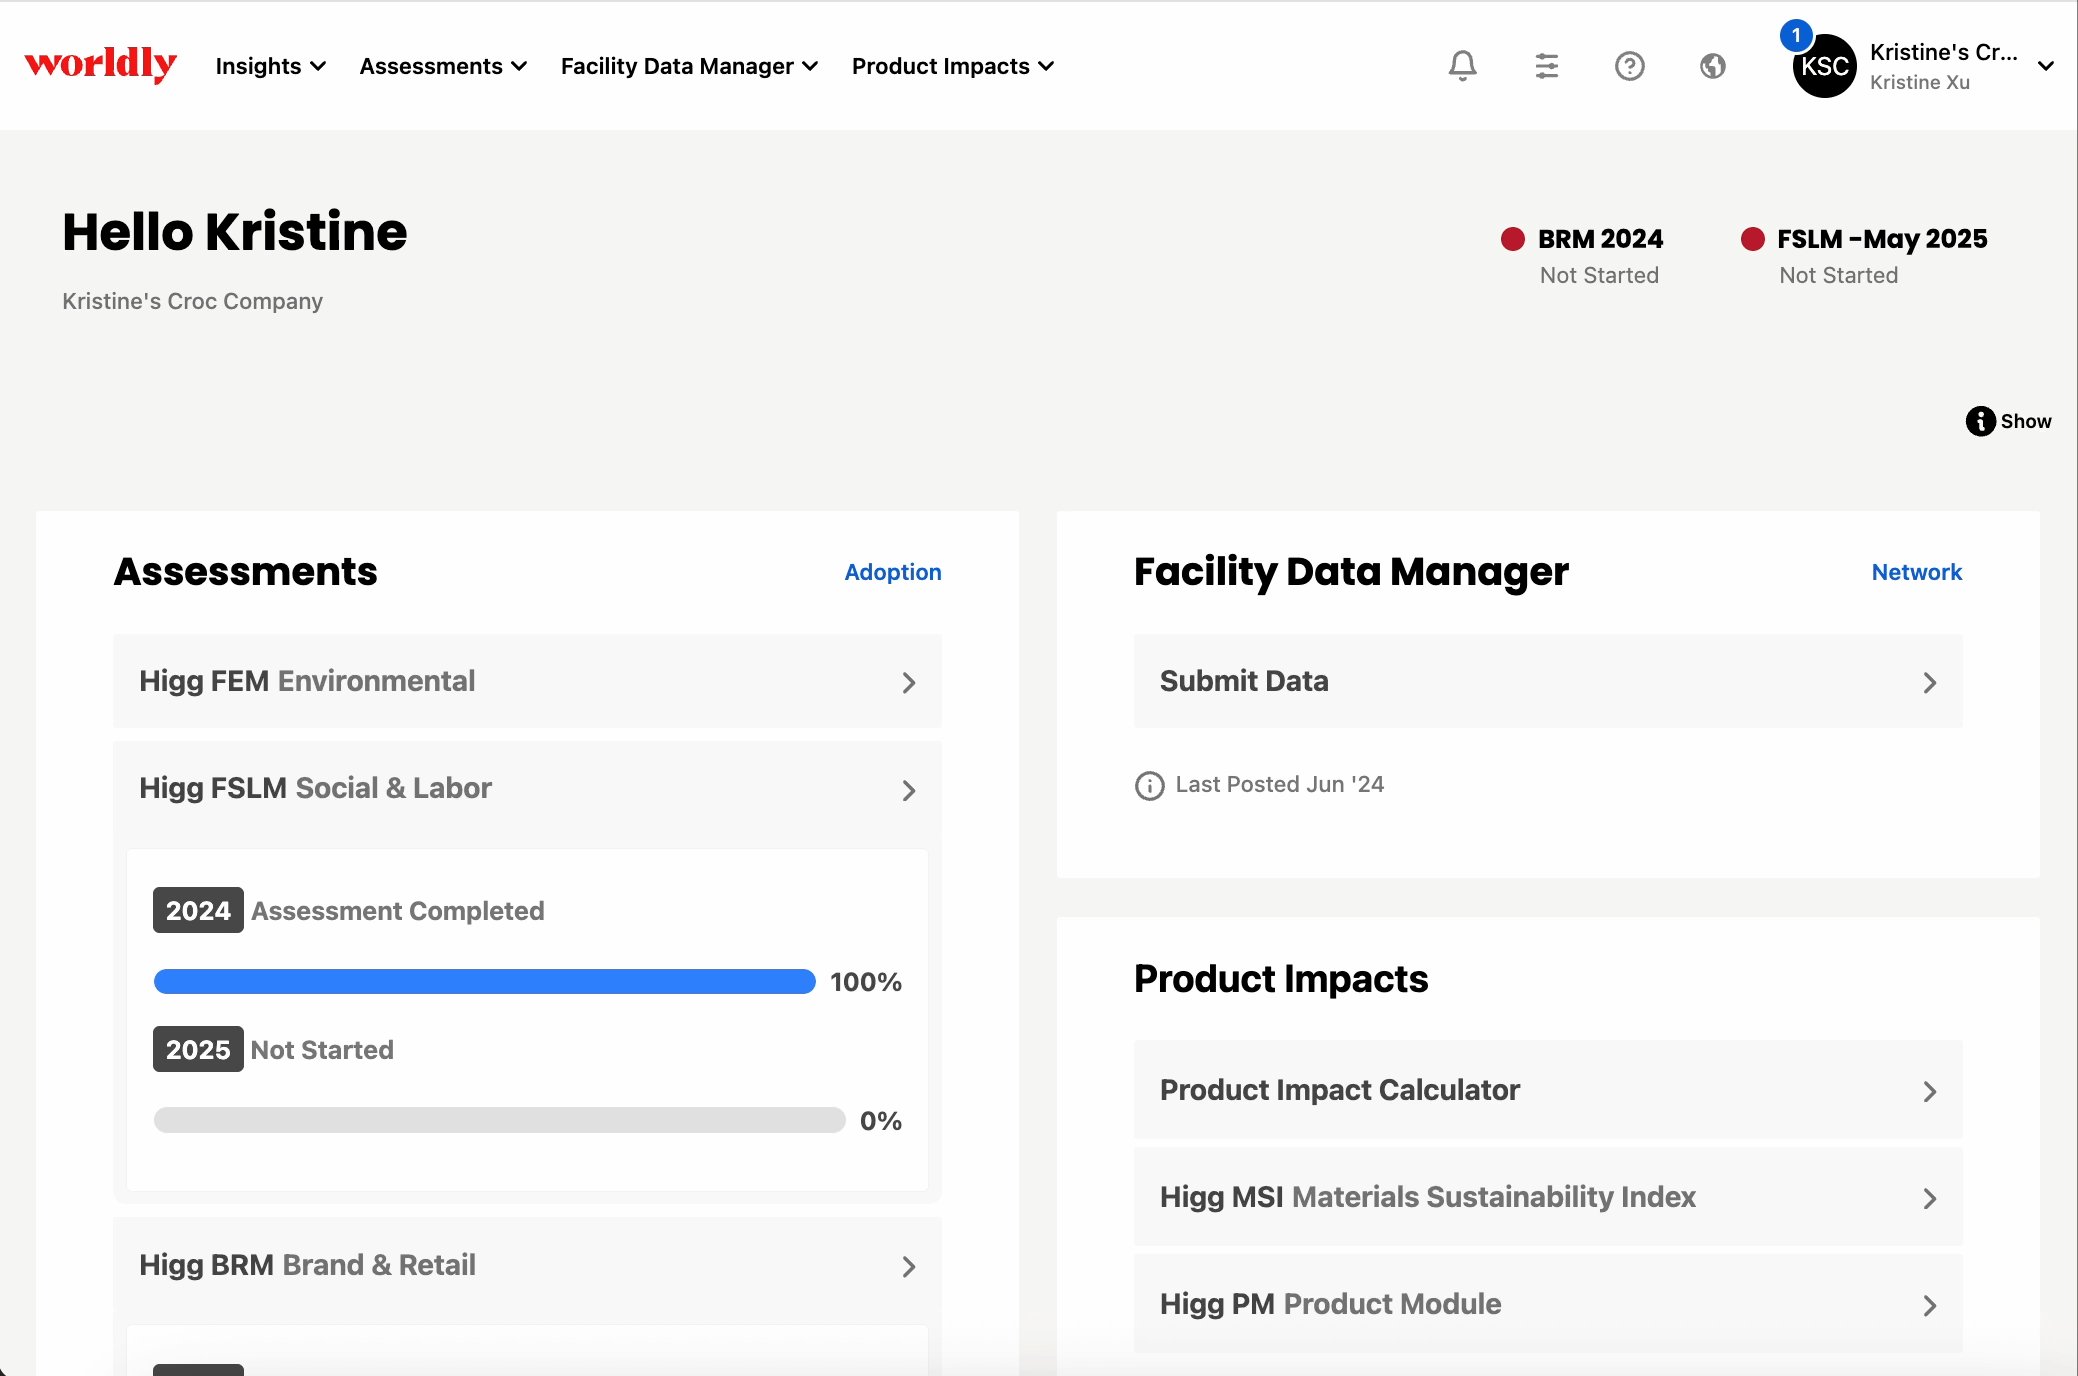
Task: Expand the Higg FEM Environmental row chevron
Action: [908, 682]
